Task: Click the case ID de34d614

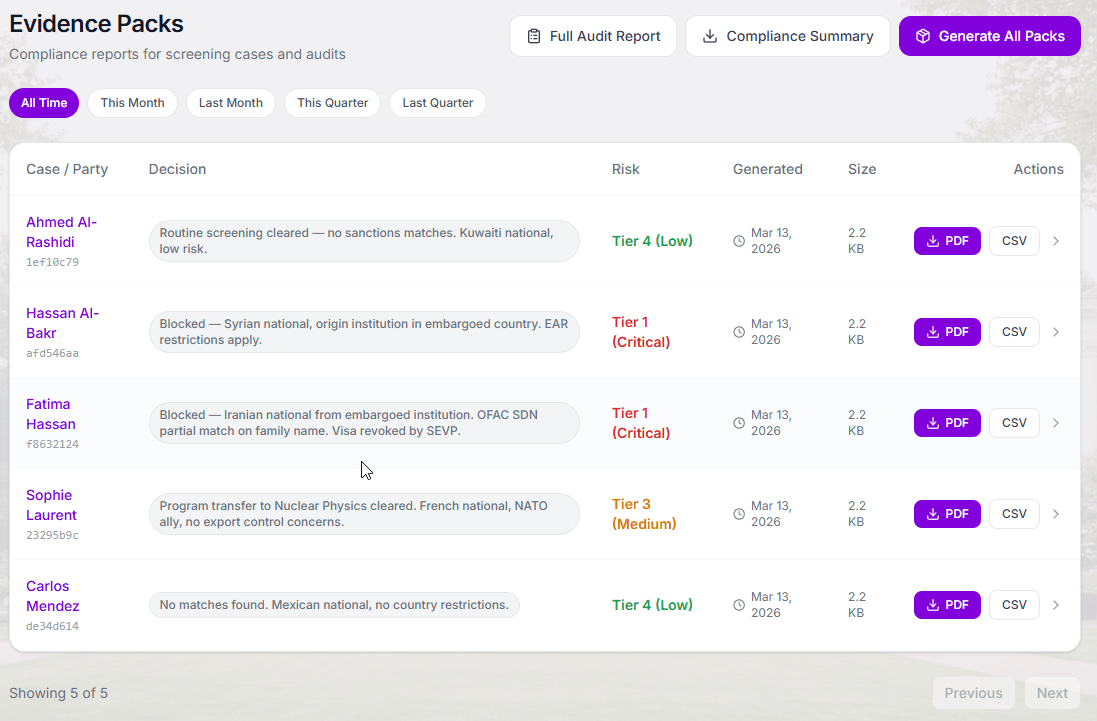Action: (52, 626)
